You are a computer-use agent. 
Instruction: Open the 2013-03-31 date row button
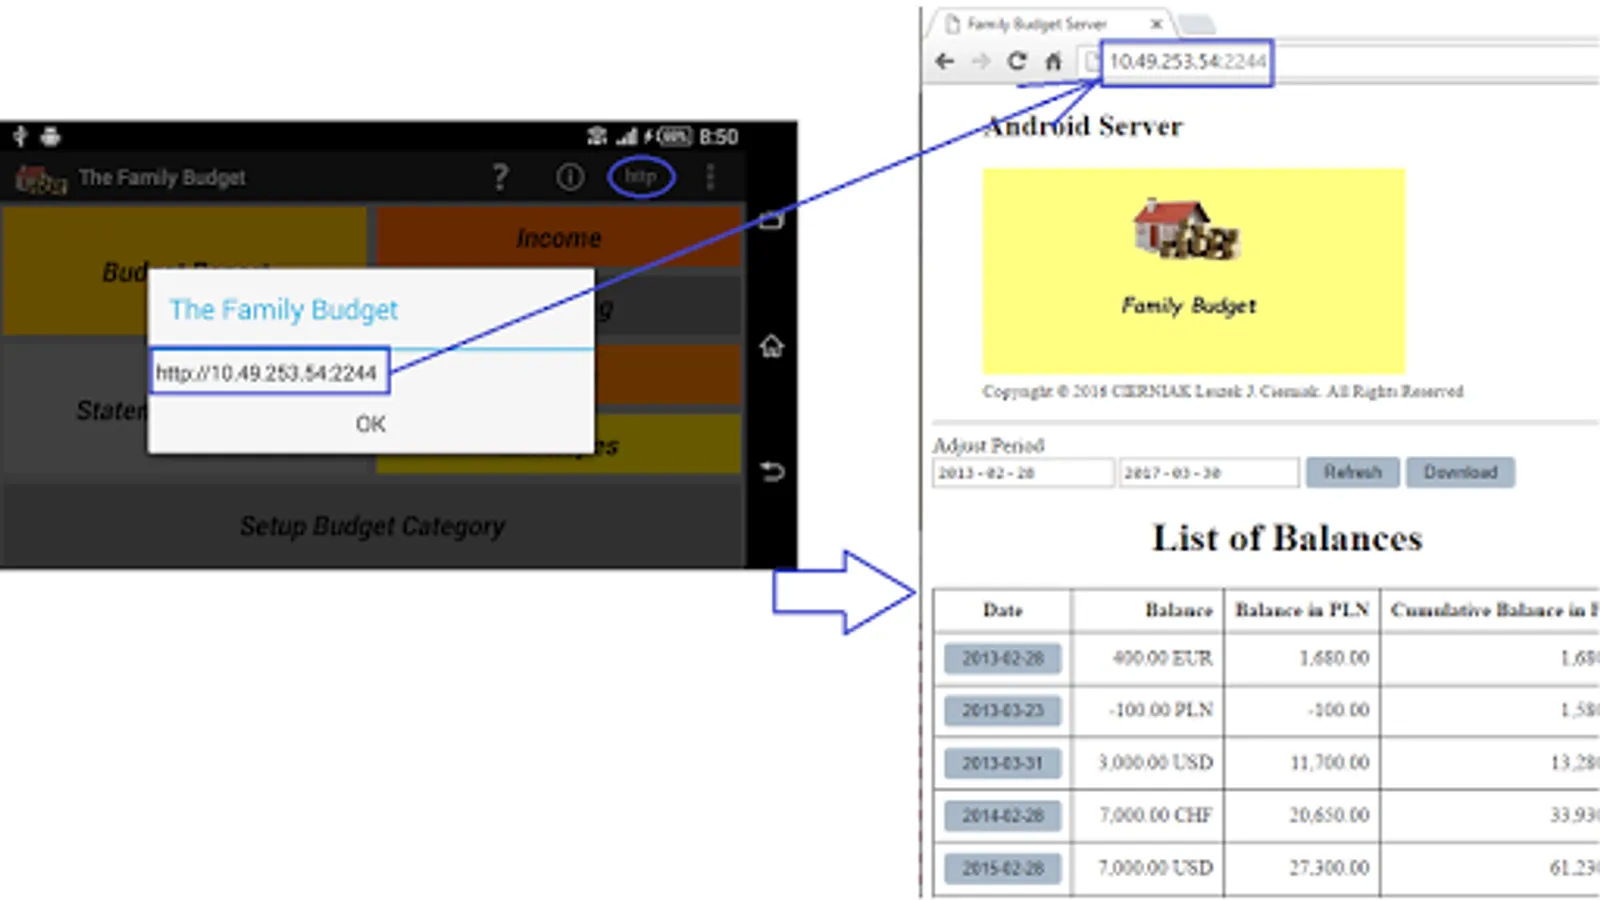click(x=1002, y=763)
